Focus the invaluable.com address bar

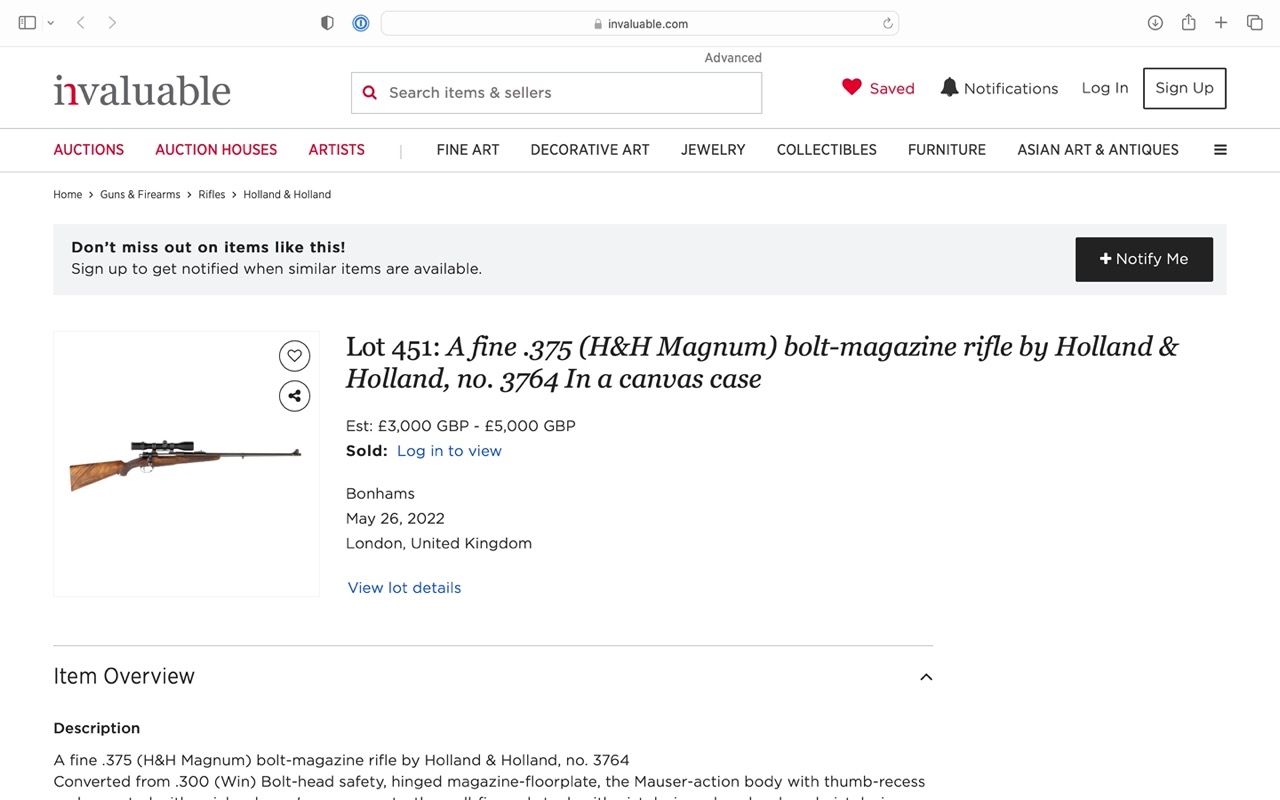click(x=640, y=23)
